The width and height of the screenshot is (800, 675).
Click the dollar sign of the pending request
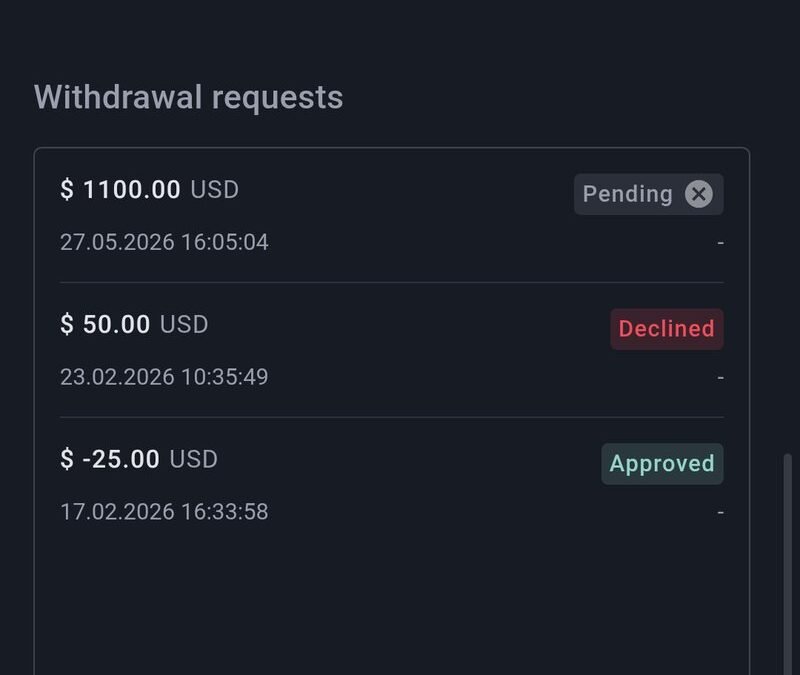click(x=67, y=189)
